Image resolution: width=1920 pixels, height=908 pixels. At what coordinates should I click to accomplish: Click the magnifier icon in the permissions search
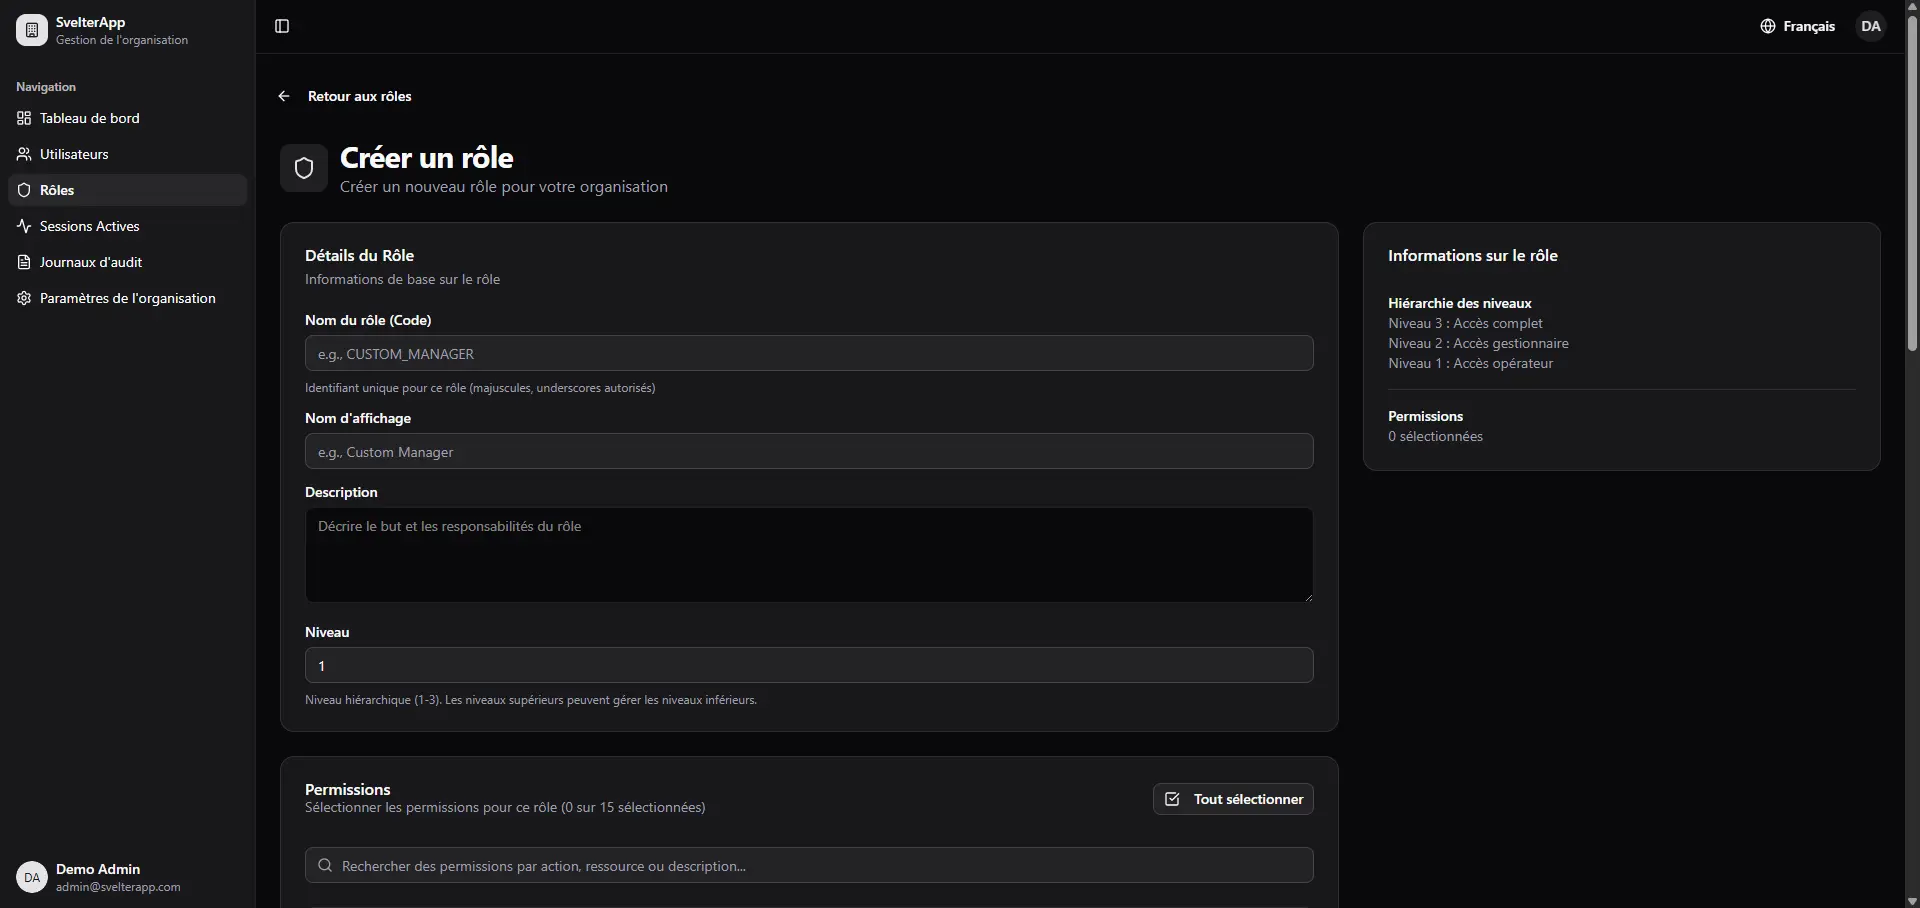coord(326,866)
